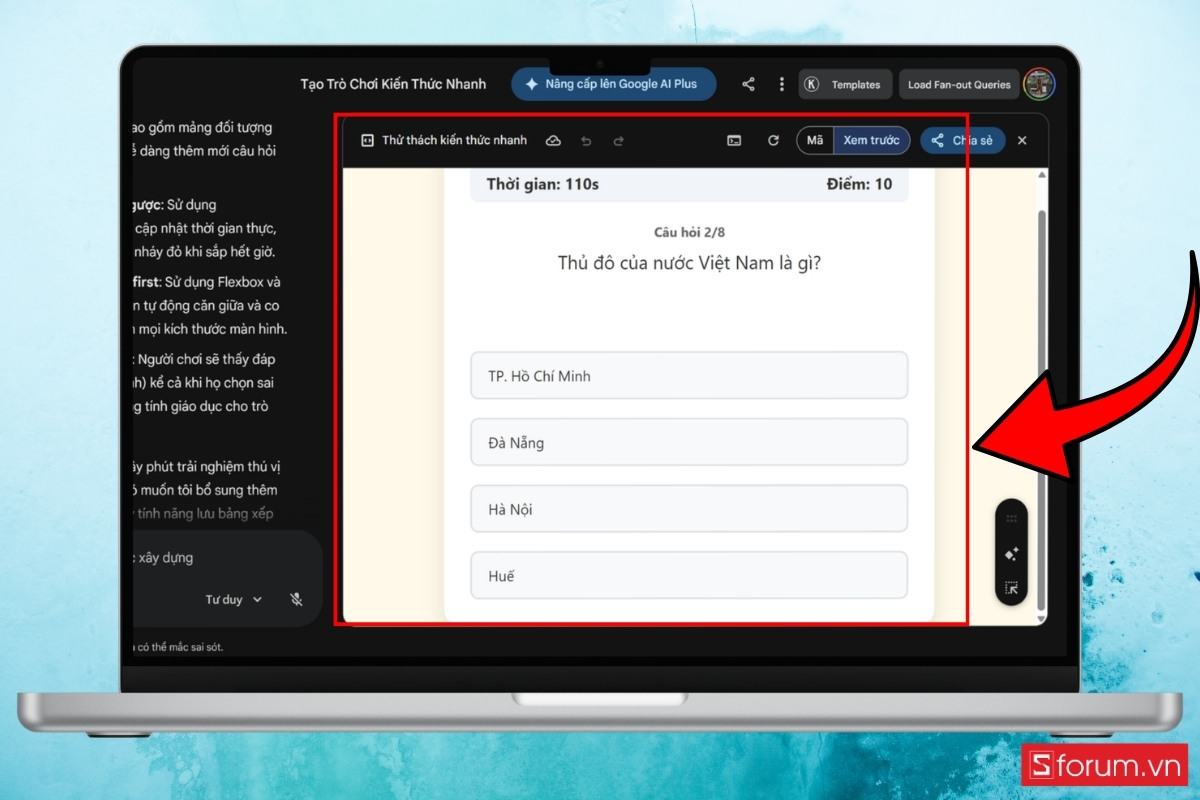
Task: Open the Tư duy model dropdown
Action: pyautogui.click(x=234, y=600)
